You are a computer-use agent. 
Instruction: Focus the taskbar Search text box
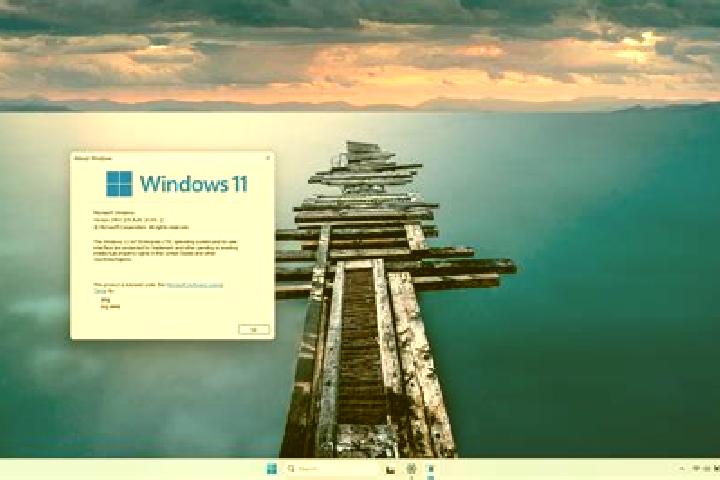click(332, 469)
